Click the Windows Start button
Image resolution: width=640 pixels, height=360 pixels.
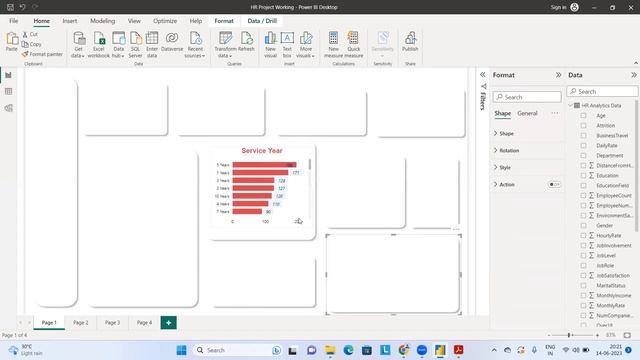pyautogui.click(x=181, y=350)
